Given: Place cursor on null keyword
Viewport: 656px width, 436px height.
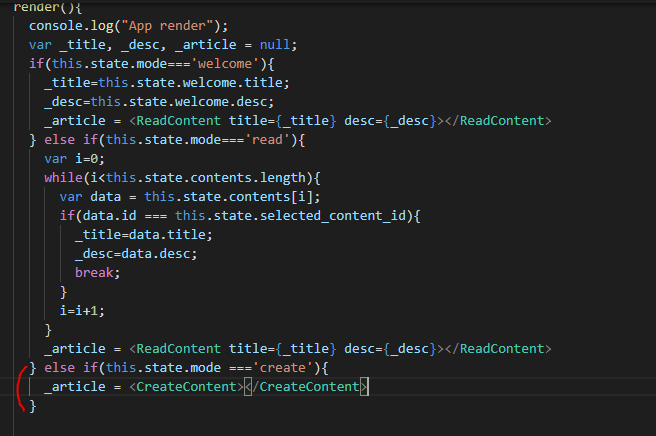Looking at the screenshot, I should click(x=274, y=45).
